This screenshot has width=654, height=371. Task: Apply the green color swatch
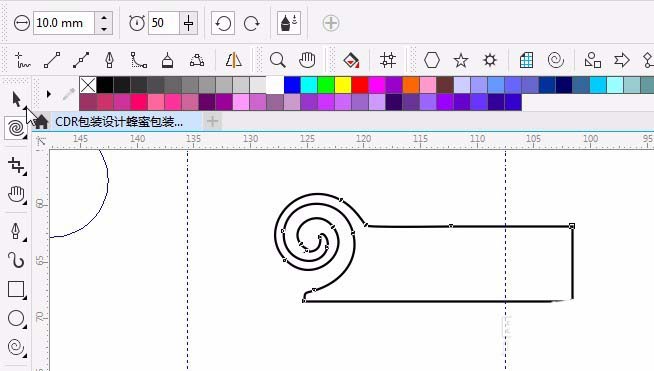(x=326, y=85)
